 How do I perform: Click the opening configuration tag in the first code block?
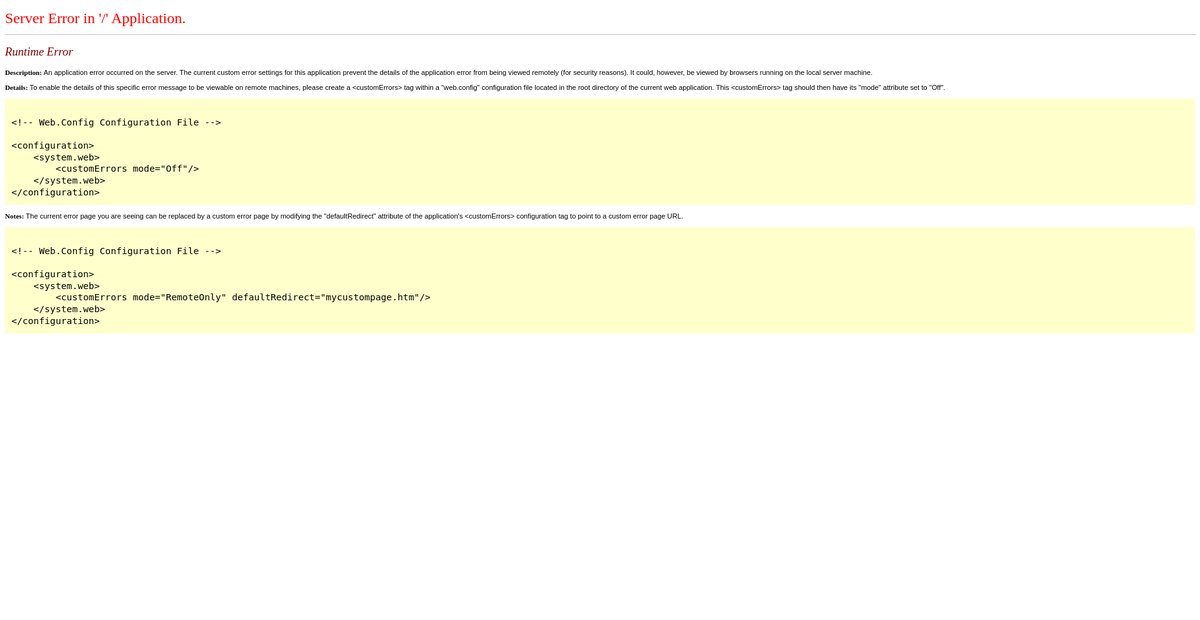53,145
